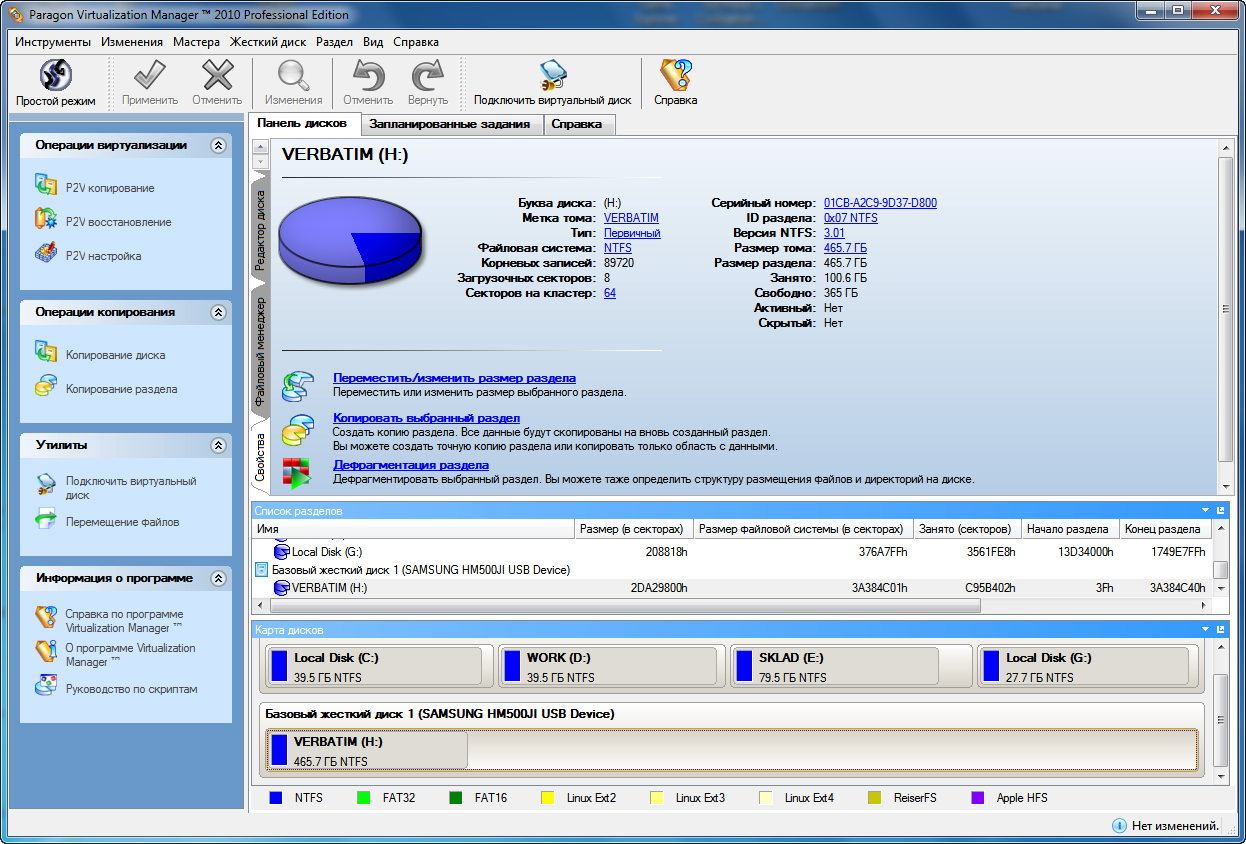Open the Мастера menu
1246x844 pixels.
pos(196,42)
